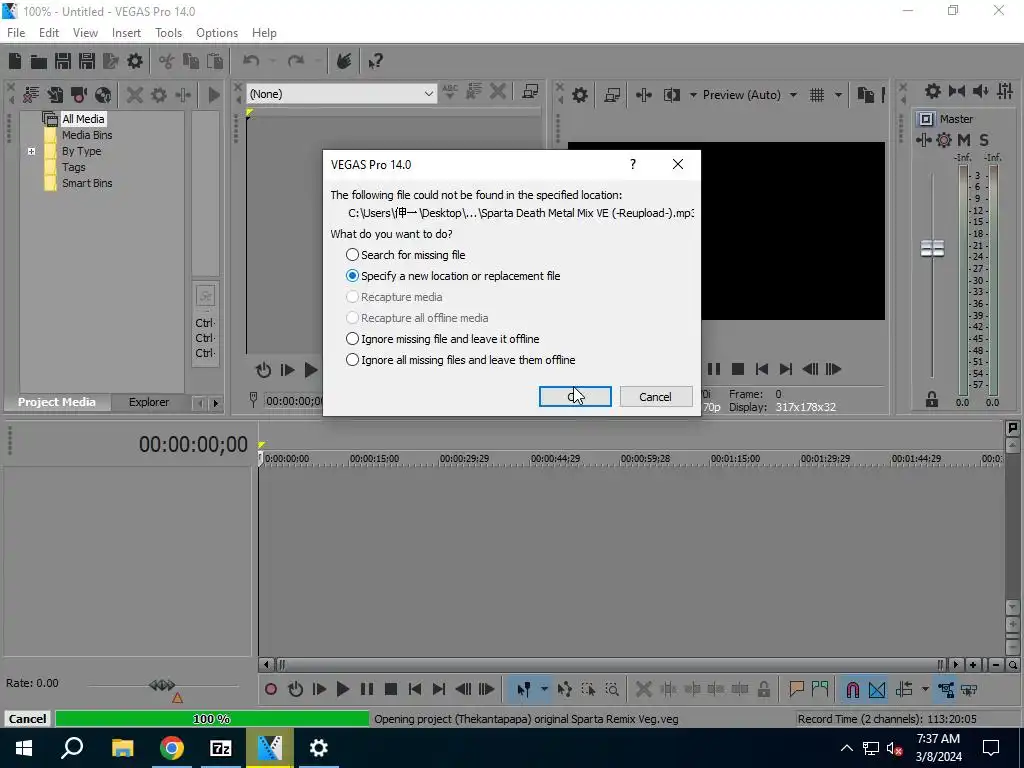Switch to the Explorer tab
The height and width of the screenshot is (768, 1024).
coord(149,402)
